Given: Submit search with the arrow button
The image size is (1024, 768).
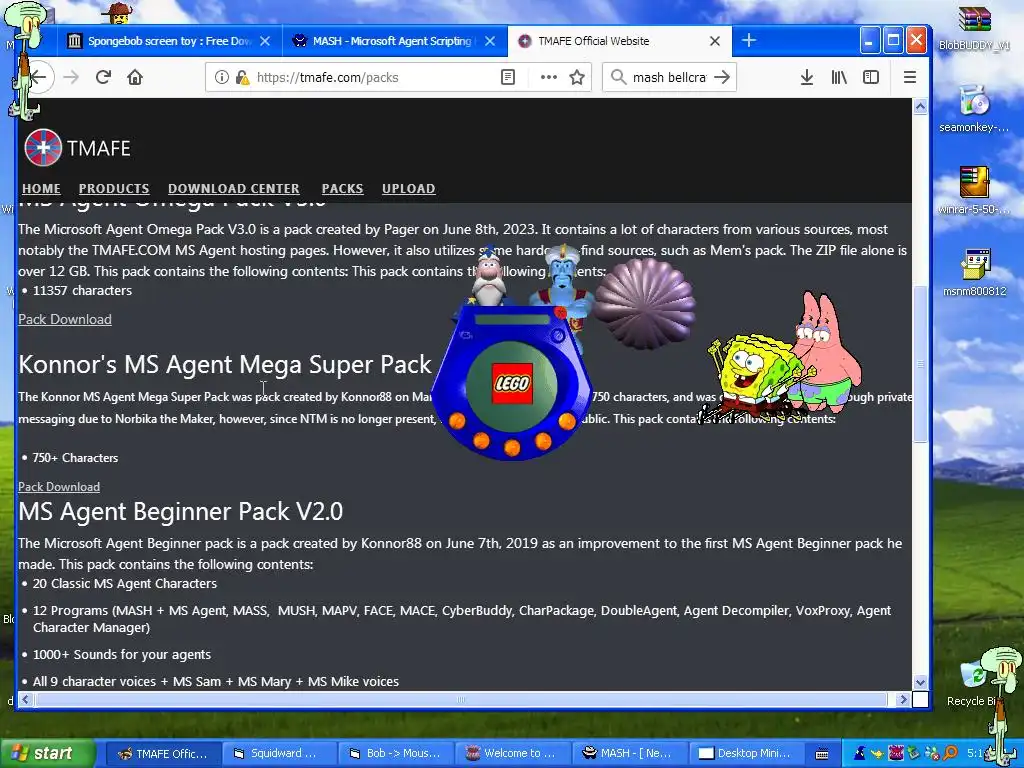Looking at the screenshot, I should pyautogui.click(x=722, y=77).
